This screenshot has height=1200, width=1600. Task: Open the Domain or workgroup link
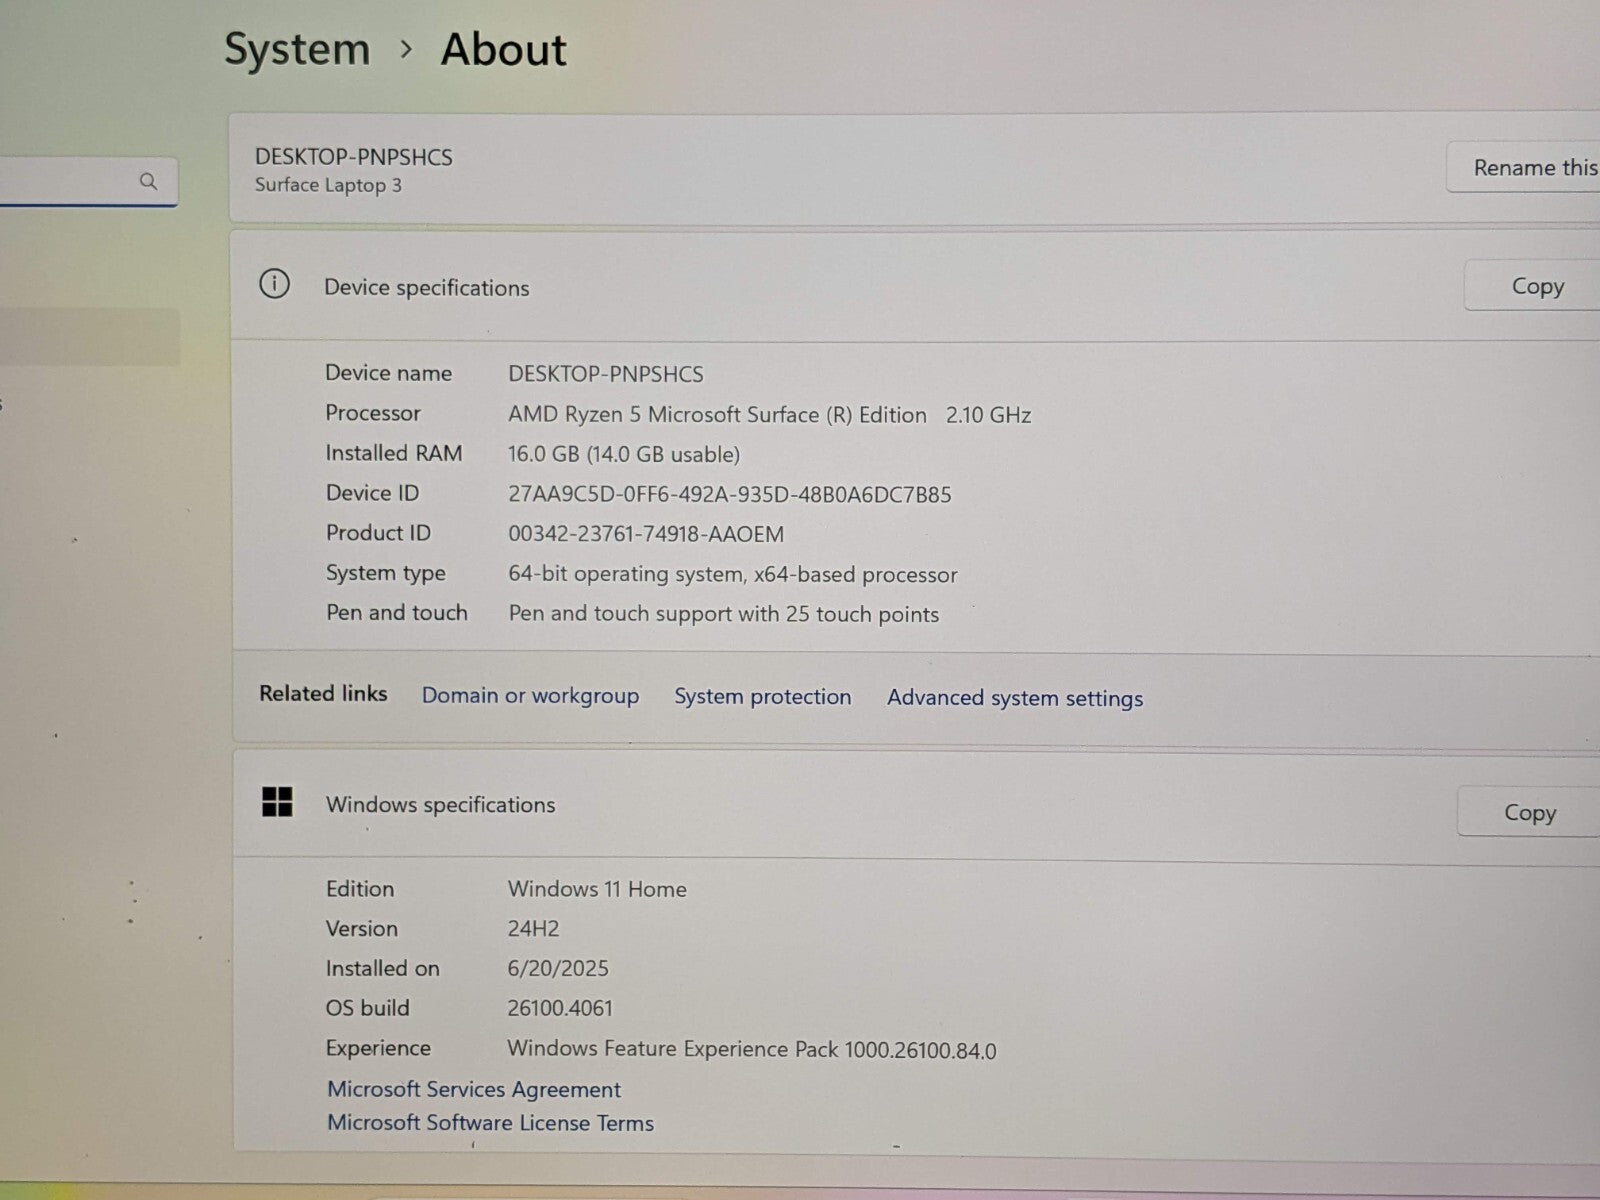click(x=530, y=696)
